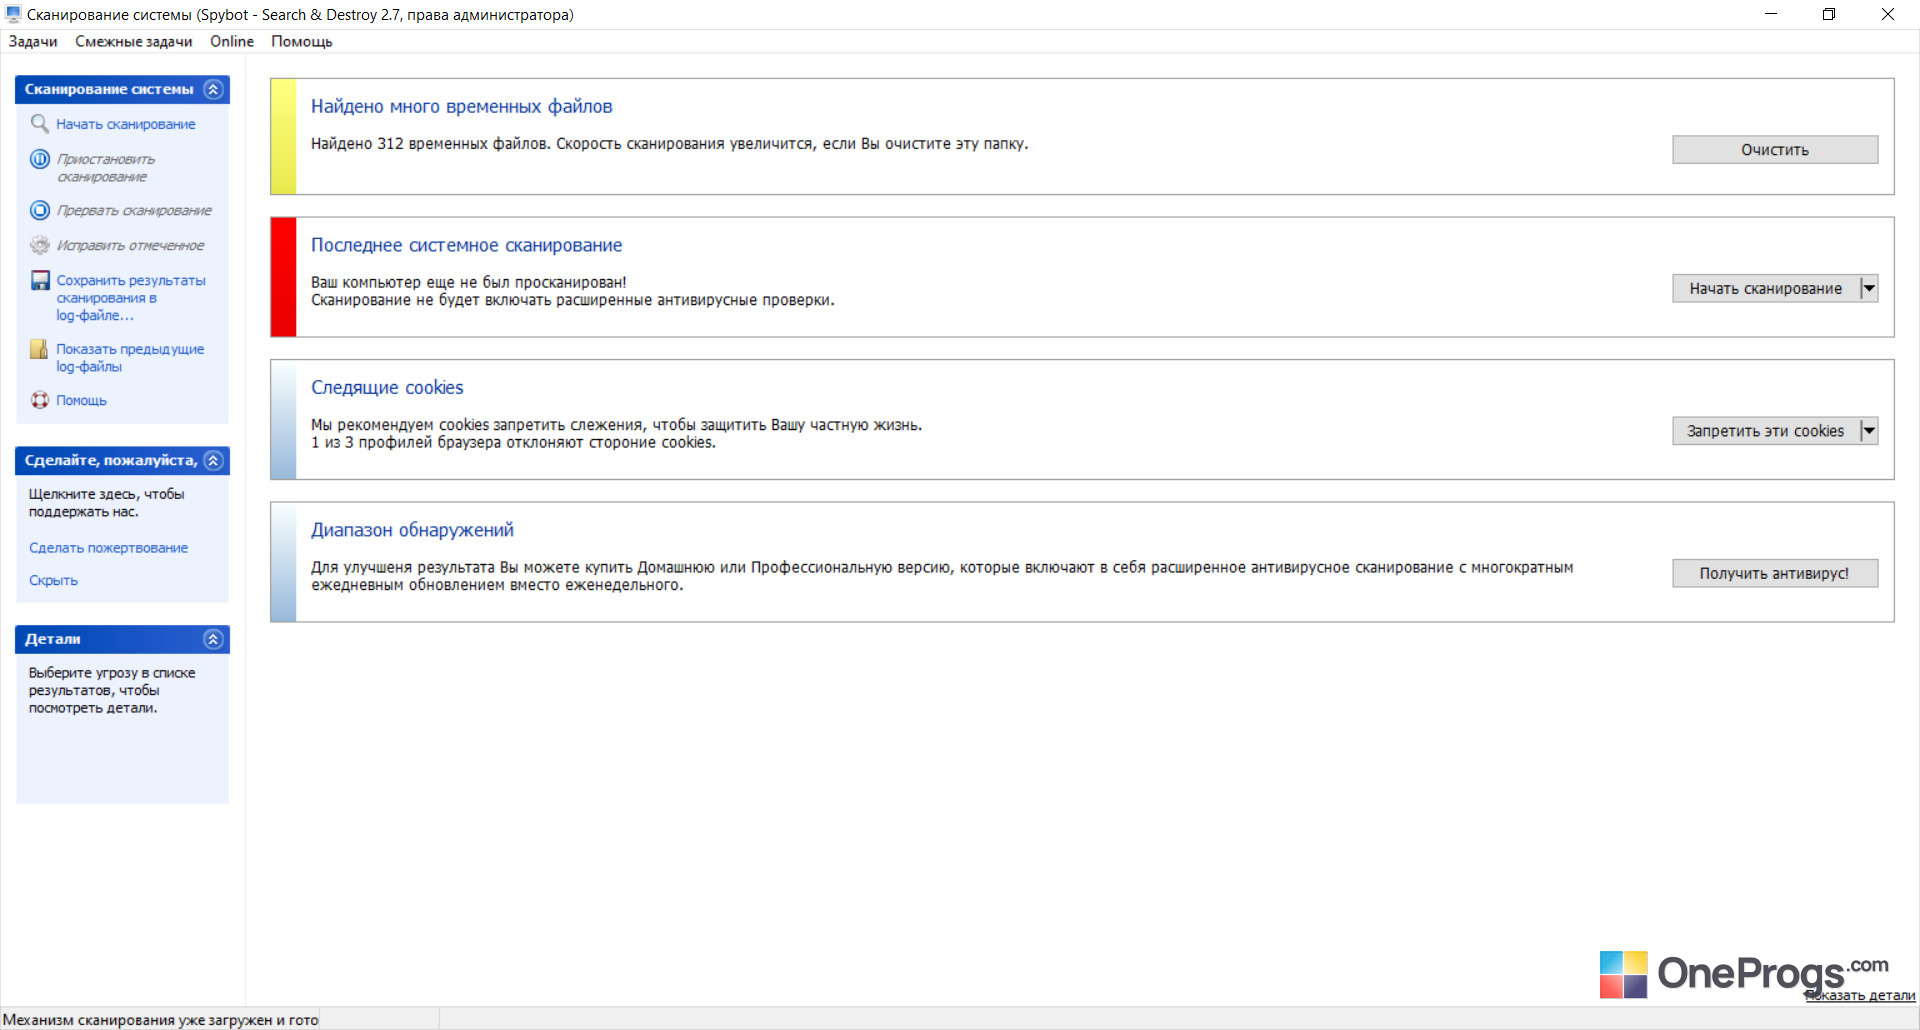1920x1030 pixels.
Task: Click Приостановить сканирование link
Action: pos(107,168)
